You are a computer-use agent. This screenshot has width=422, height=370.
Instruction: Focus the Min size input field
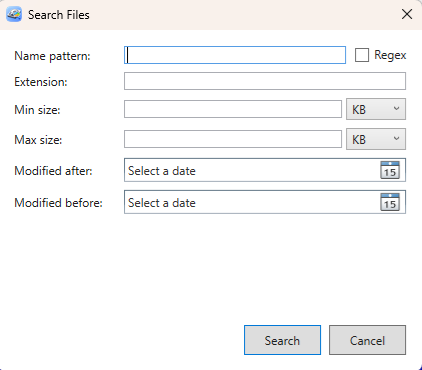(233, 109)
